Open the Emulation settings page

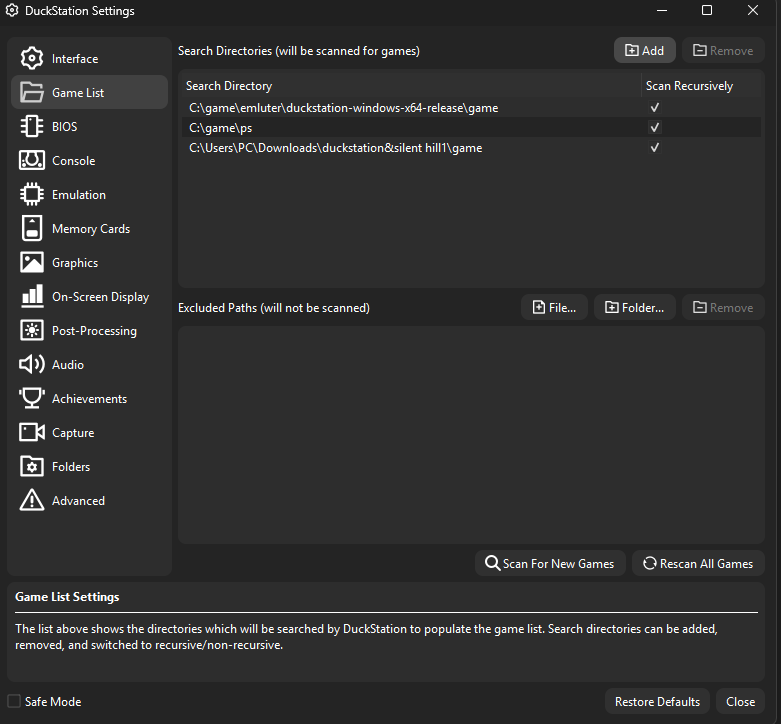point(90,194)
